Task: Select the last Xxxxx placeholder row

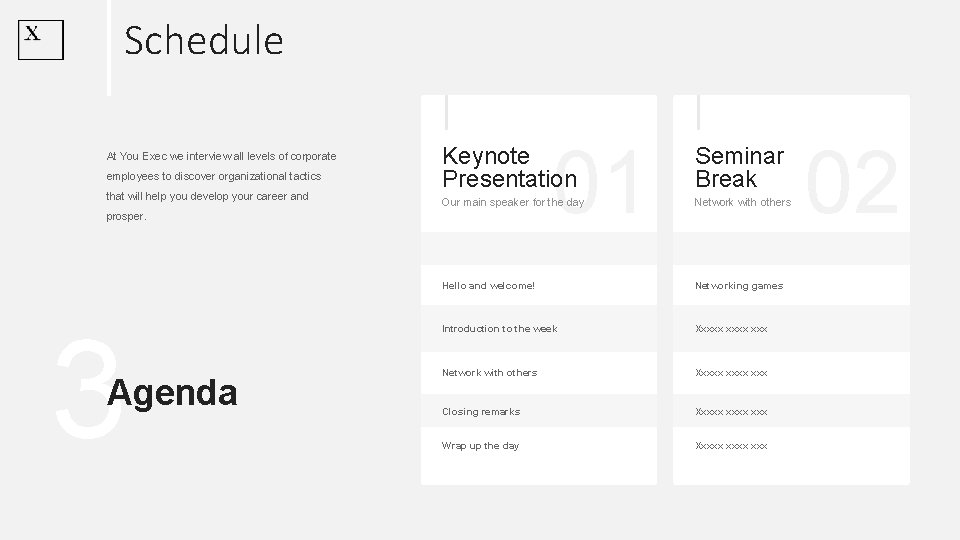Action: (731, 446)
